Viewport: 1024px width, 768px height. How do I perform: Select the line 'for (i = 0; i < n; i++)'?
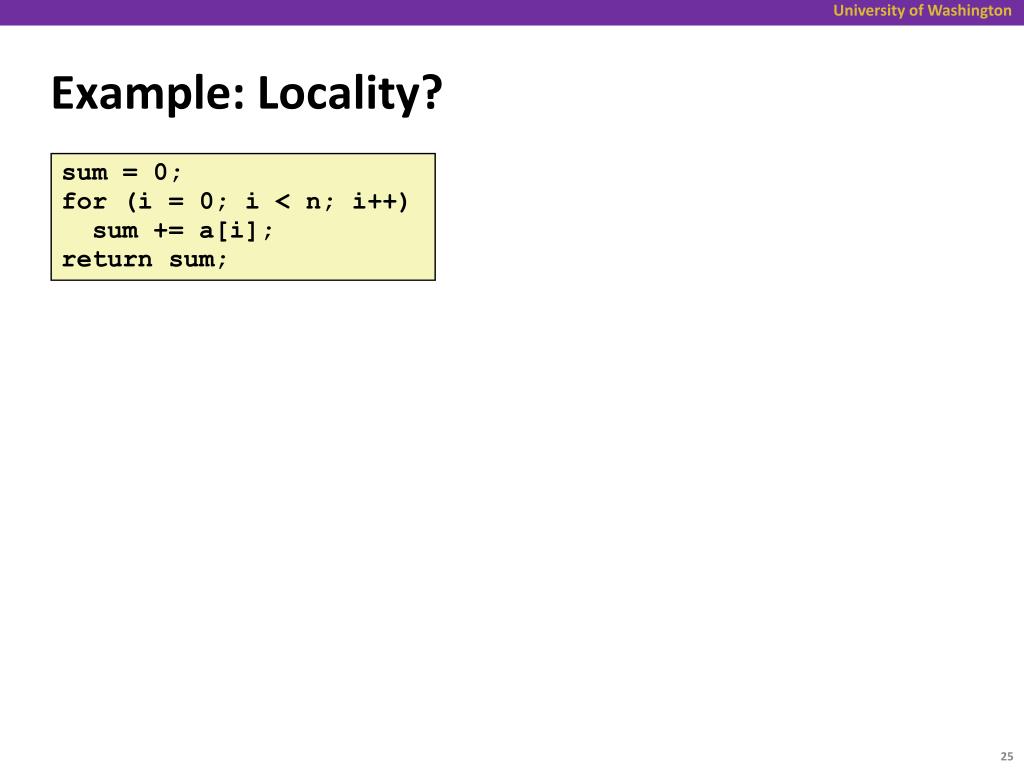235,201
